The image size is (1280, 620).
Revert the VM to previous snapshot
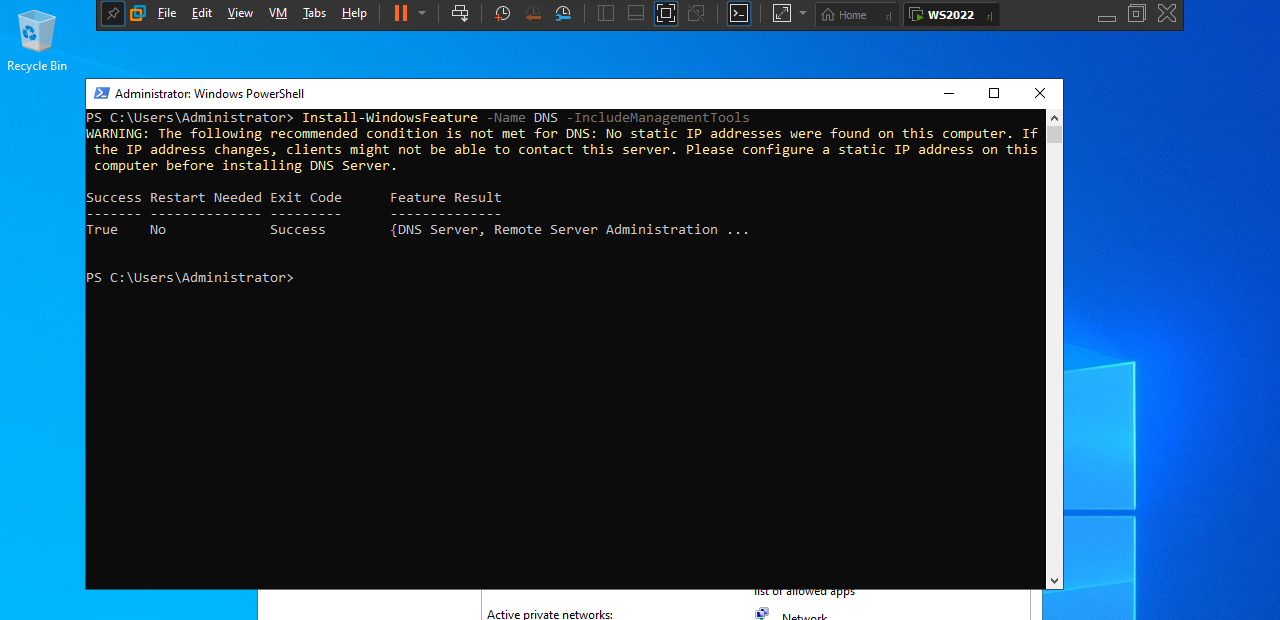click(x=533, y=14)
